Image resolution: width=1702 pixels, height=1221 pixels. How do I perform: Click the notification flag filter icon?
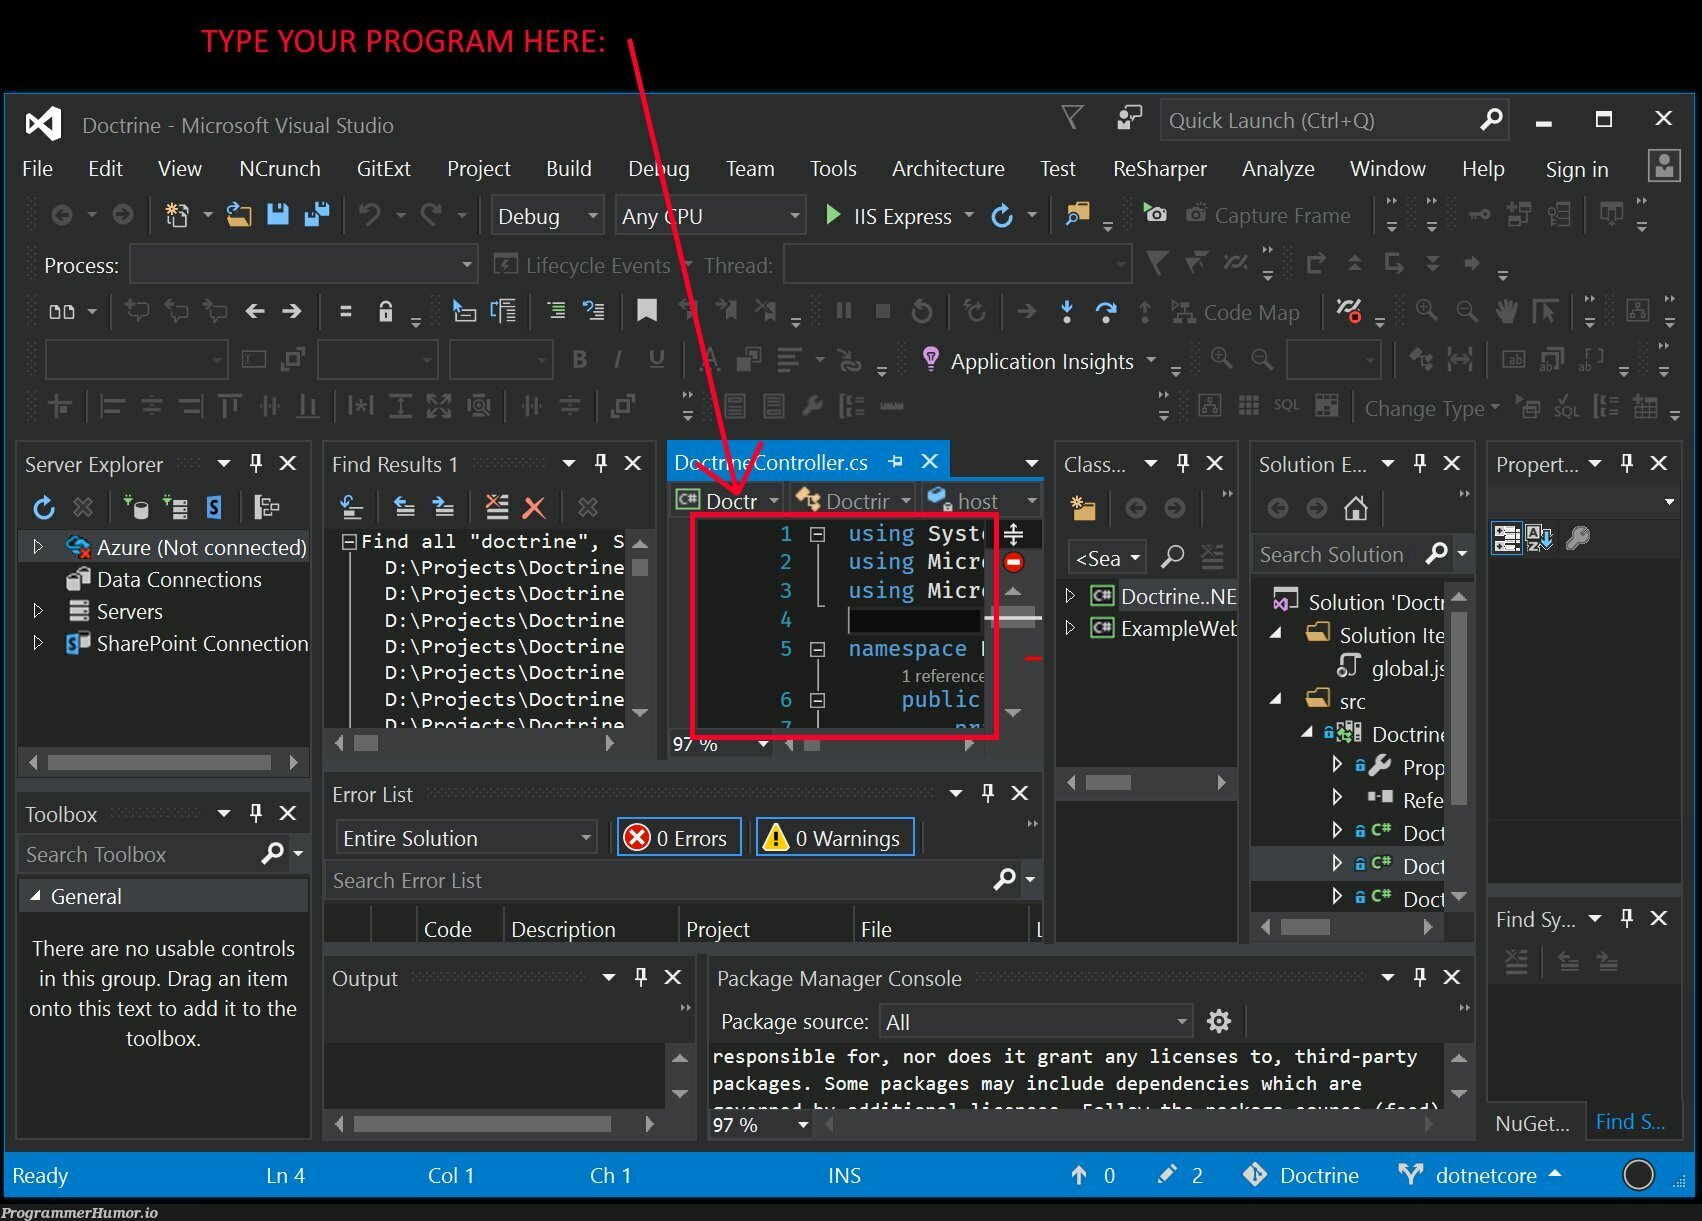tap(1072, 118)
